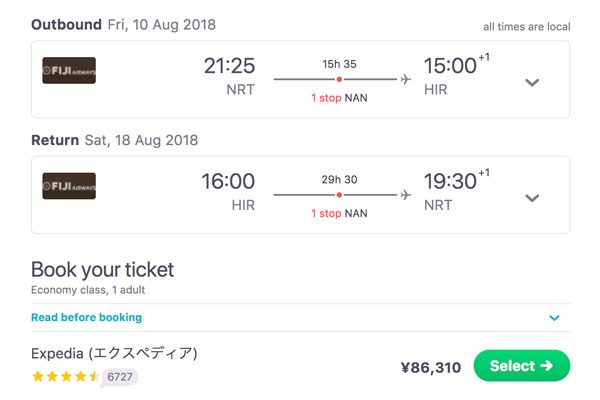Expand the outbound flight details chevron
Image resolution: width=600 pixels, height=400 pixels.
[532, 82]
